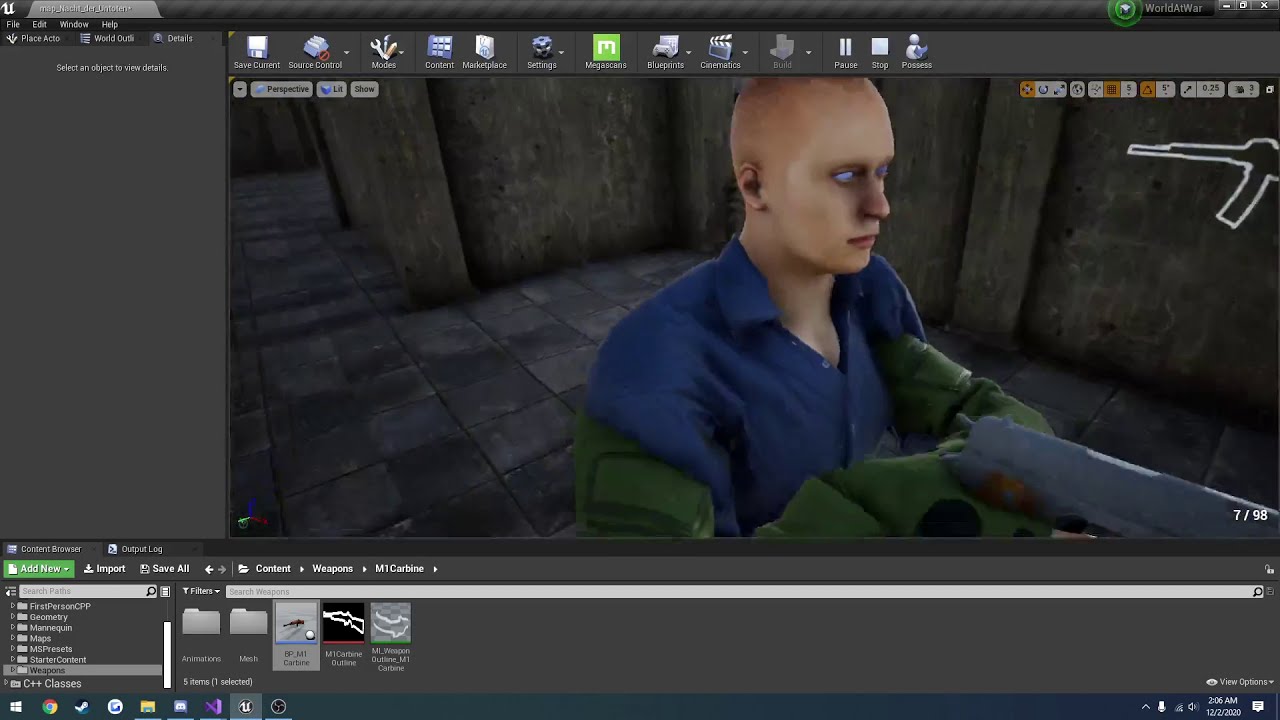
Task: Select the rotate gizmo mode in viewport
Action: click(1043, 89)
